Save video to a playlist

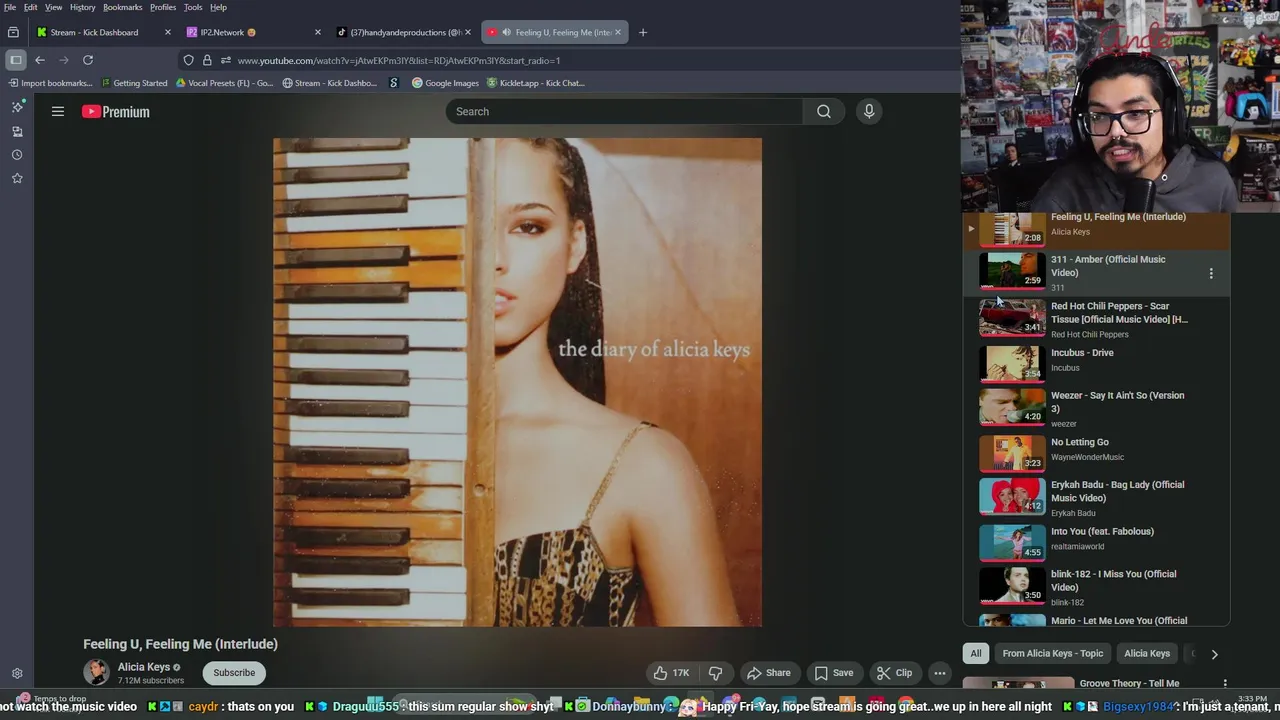tap(834, 673)
